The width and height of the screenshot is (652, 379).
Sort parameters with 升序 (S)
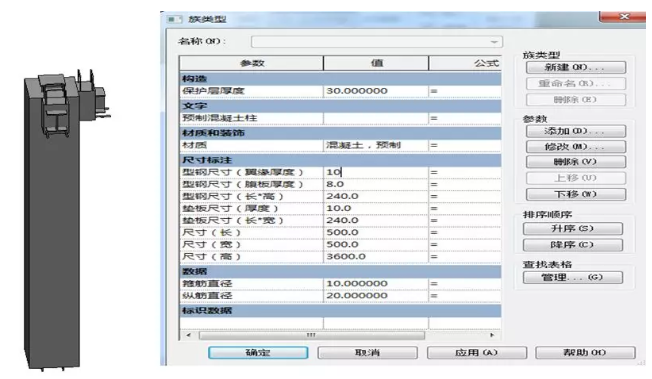573,228
